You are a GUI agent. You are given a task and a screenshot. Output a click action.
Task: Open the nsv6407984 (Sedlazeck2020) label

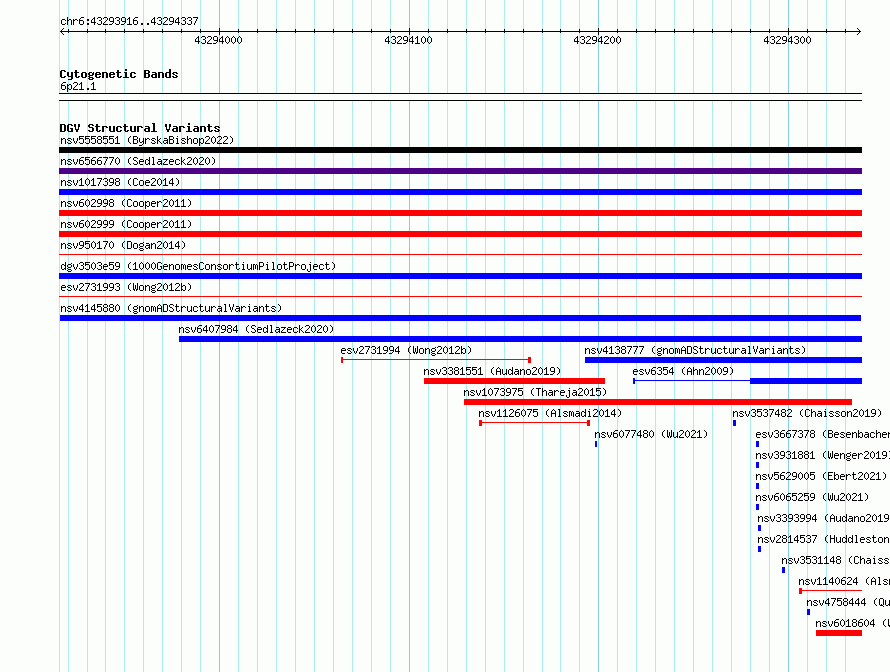[x=257, y=329]
